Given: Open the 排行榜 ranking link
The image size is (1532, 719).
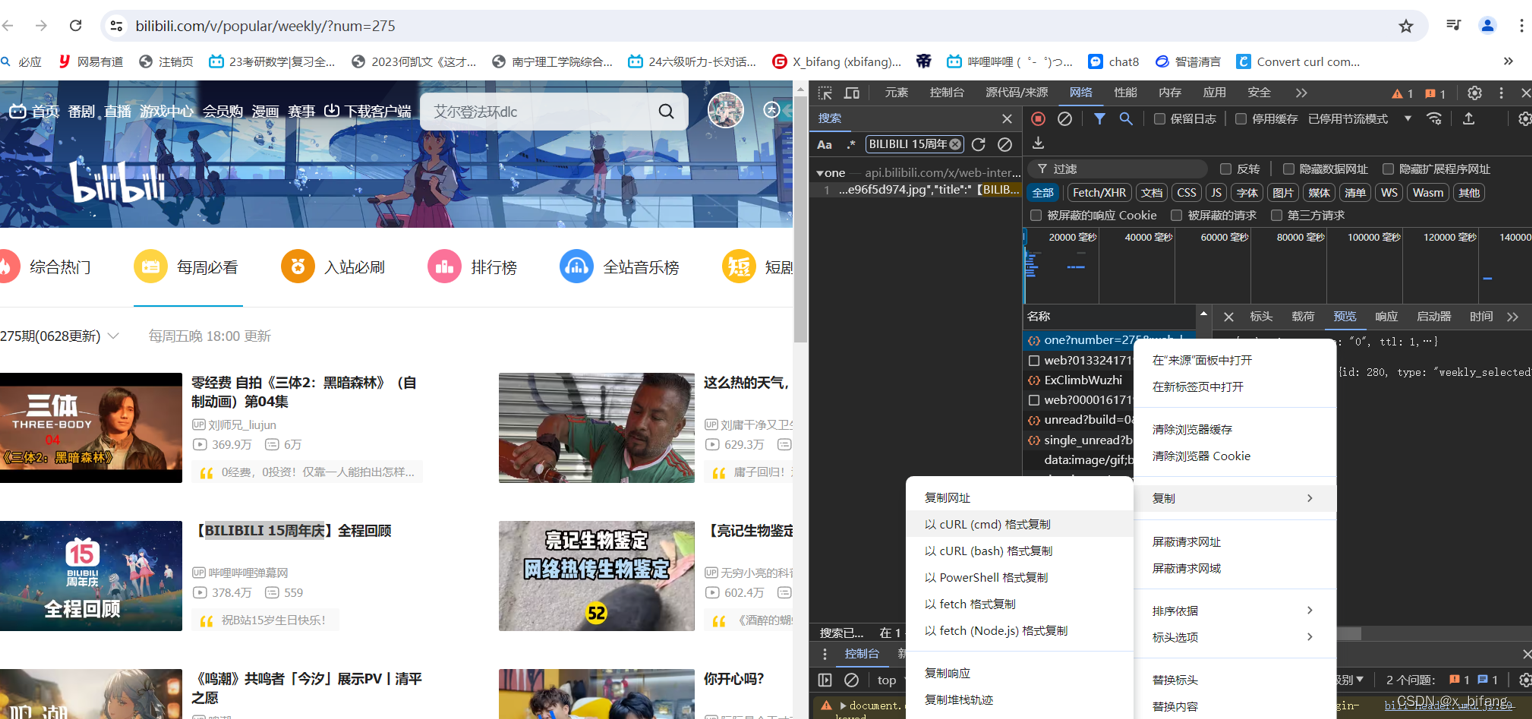Looking at the screenshot, I should (472, 267).
